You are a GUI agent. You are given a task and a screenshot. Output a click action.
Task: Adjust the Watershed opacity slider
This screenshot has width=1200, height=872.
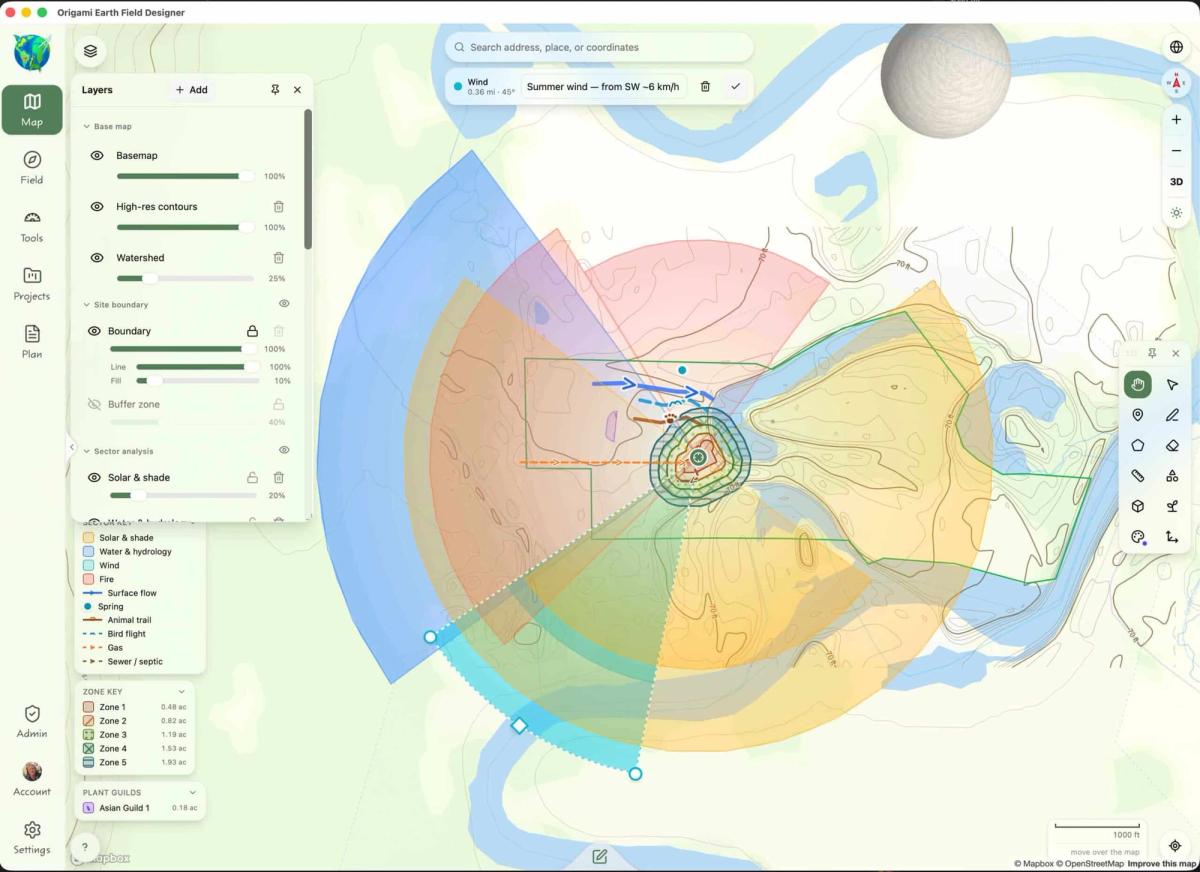(x=185, y=278)
